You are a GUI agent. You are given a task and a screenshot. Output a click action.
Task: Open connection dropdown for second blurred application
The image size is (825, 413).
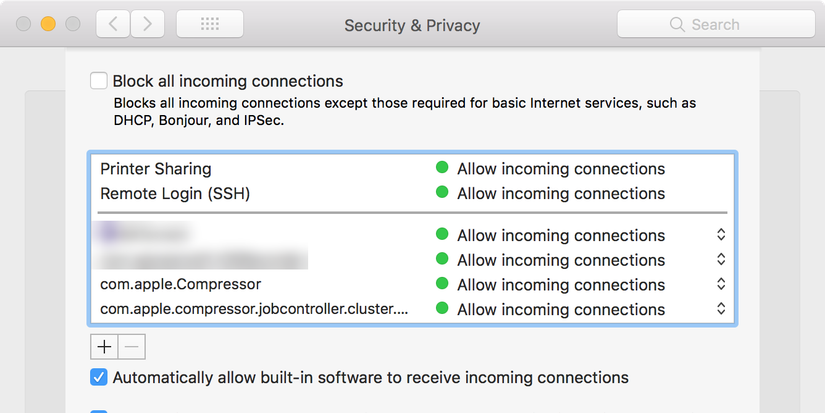721,260
